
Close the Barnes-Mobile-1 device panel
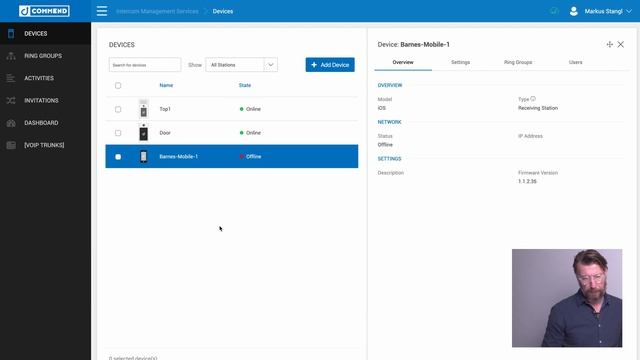click(620, 44)
